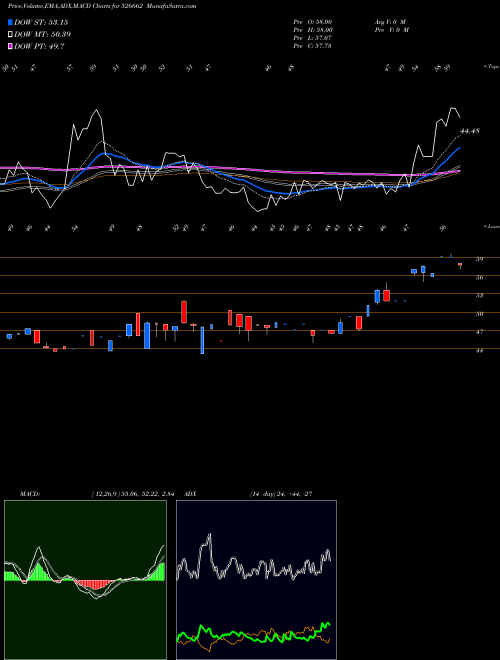Click the 53 price axis label
Screen dimensions: 500x660
479,295
